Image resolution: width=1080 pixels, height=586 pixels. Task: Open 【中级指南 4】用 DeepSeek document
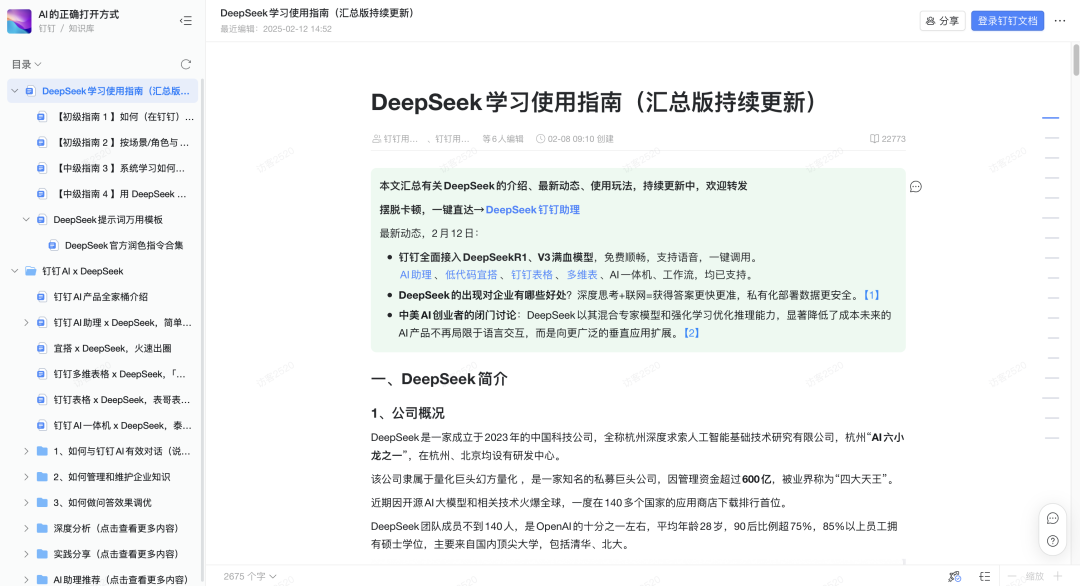[121, 194]
